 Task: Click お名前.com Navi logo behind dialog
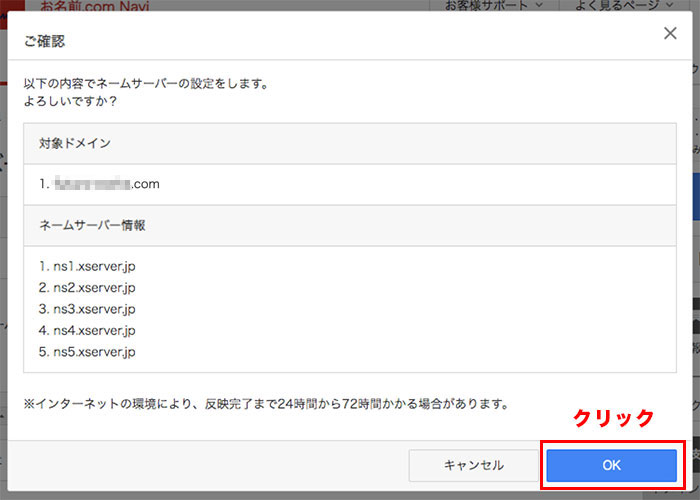95,6
